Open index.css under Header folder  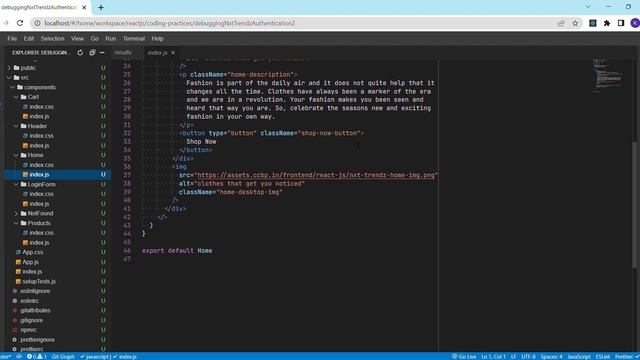tap(41, 136)
